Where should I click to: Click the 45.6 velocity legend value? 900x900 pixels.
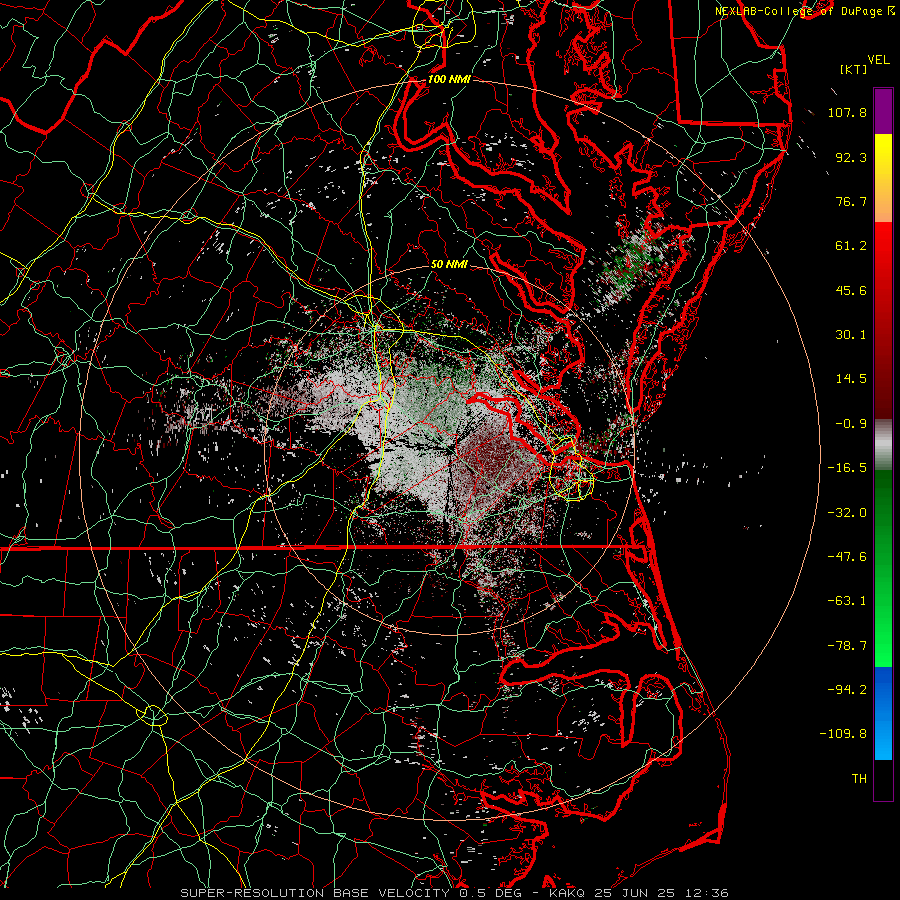(x=851, y=290)
